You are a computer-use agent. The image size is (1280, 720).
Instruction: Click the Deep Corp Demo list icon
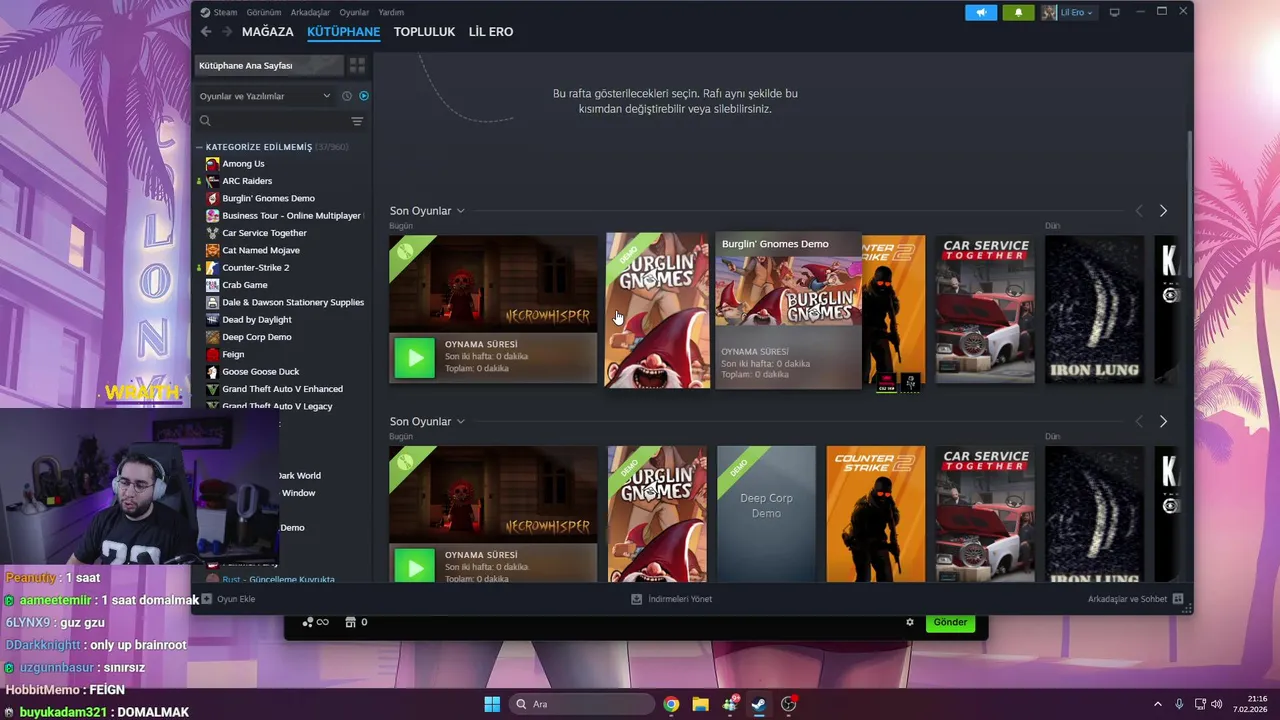[212, 337]
